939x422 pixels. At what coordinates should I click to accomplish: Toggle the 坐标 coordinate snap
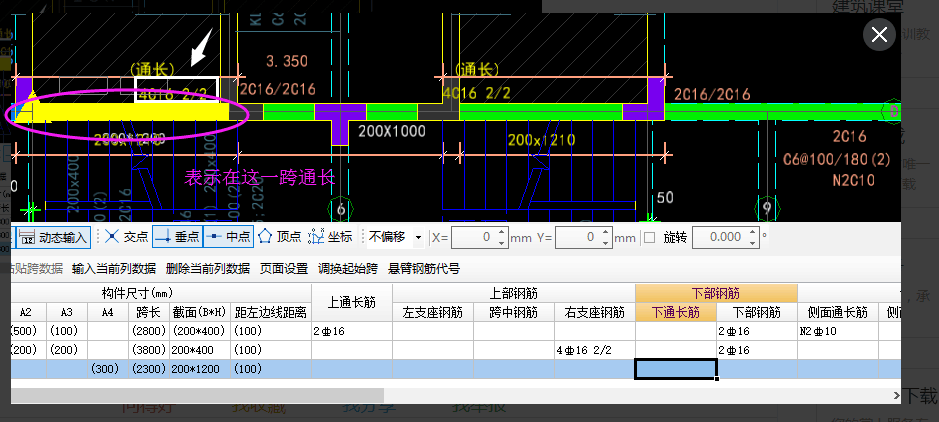(330, 237)
